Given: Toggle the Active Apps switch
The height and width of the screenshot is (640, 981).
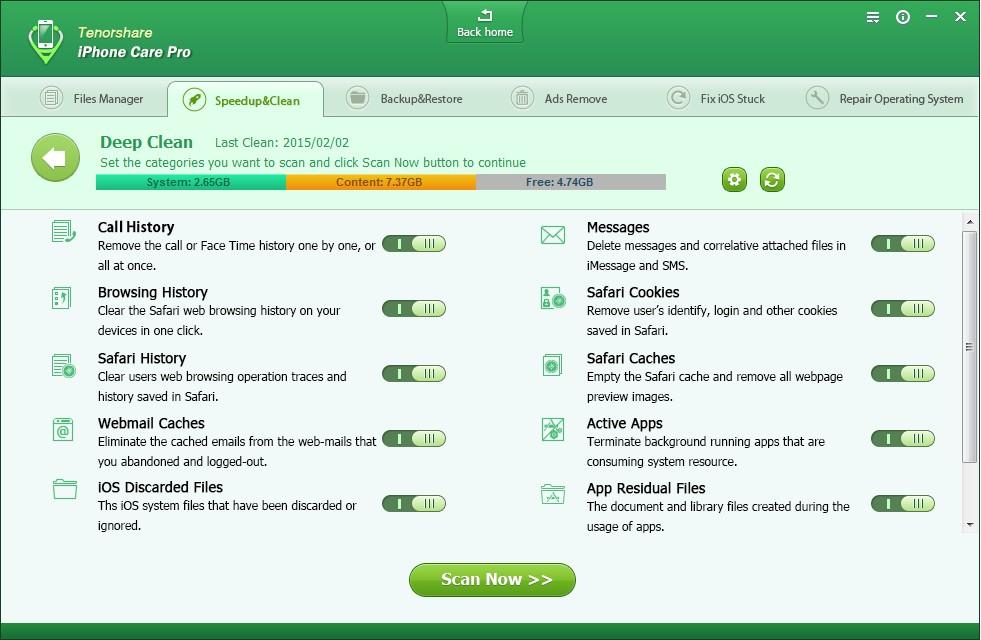Looking at the screenshot, I should [x=903, y=439].
